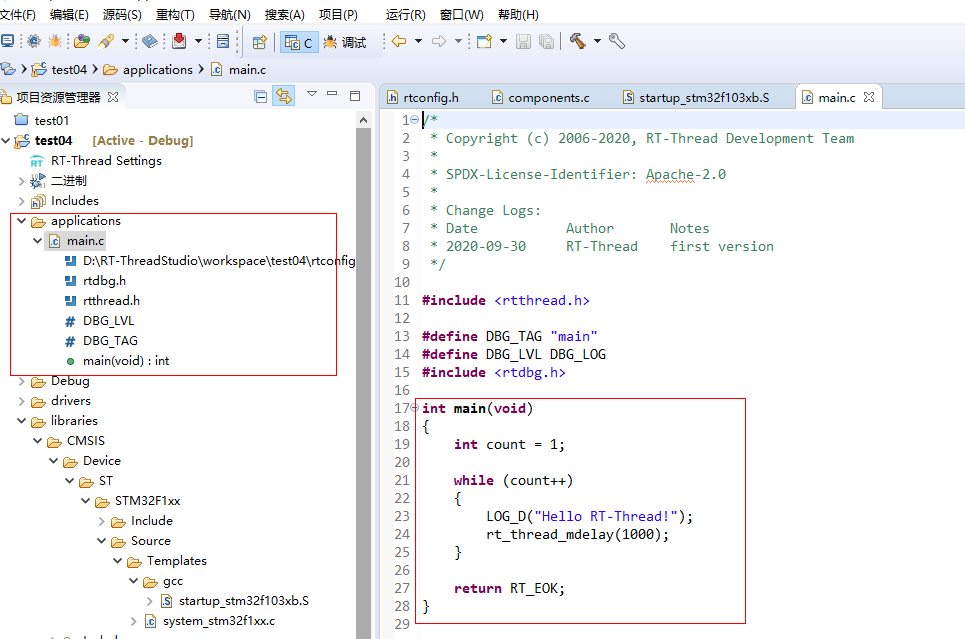Select startup_stm32f103xb.S in tree
The width and height of the screenshot is (965, 639).
point(244,601)
